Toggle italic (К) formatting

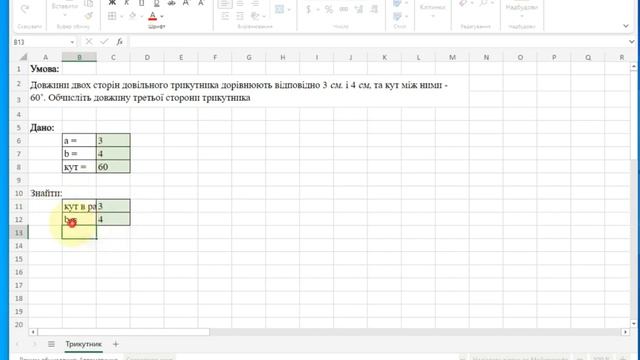tap(127, 3)
